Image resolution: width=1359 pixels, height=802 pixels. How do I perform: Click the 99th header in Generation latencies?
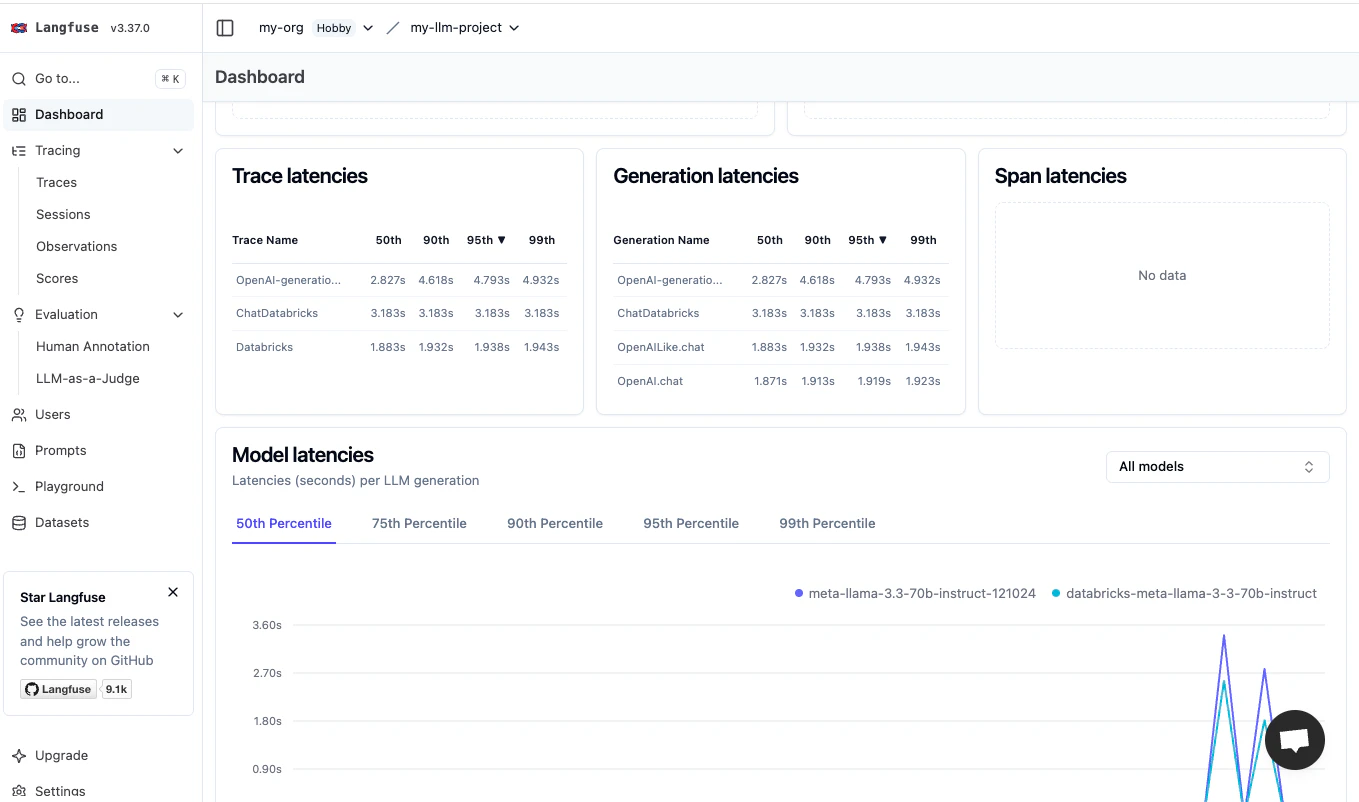(923, 240)
